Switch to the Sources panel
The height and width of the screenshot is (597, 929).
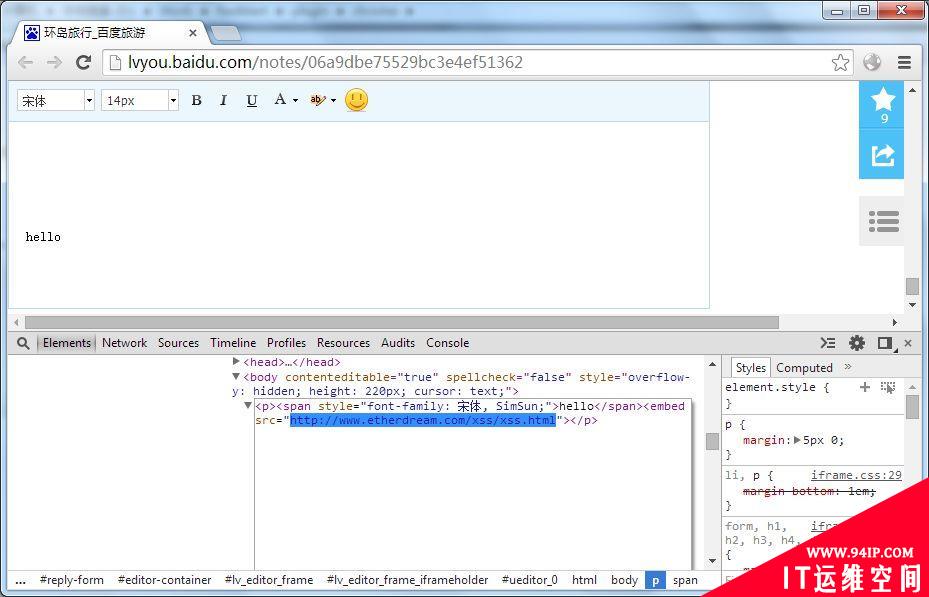178,343
